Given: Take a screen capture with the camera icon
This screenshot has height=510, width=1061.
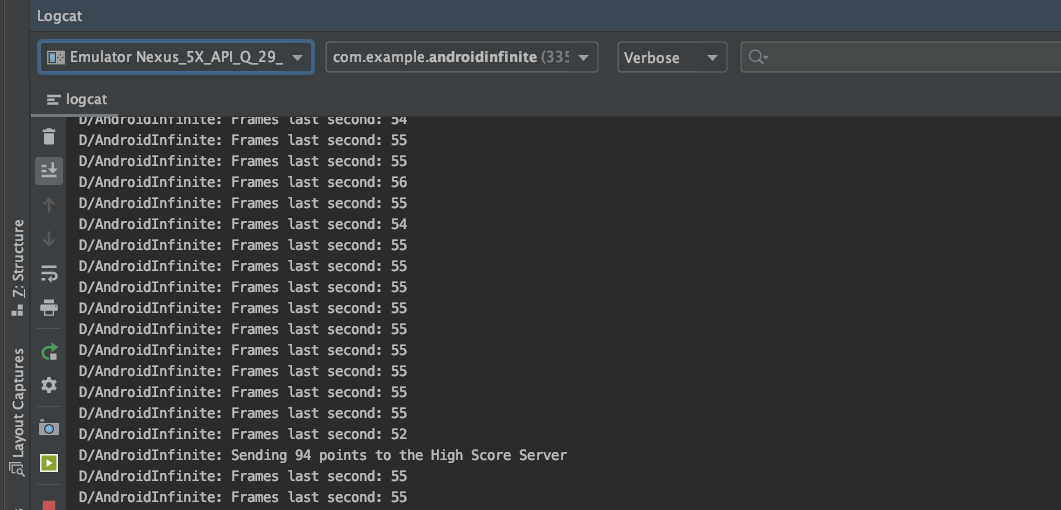Looking at the screenshot, I should [x=48, y=427].
